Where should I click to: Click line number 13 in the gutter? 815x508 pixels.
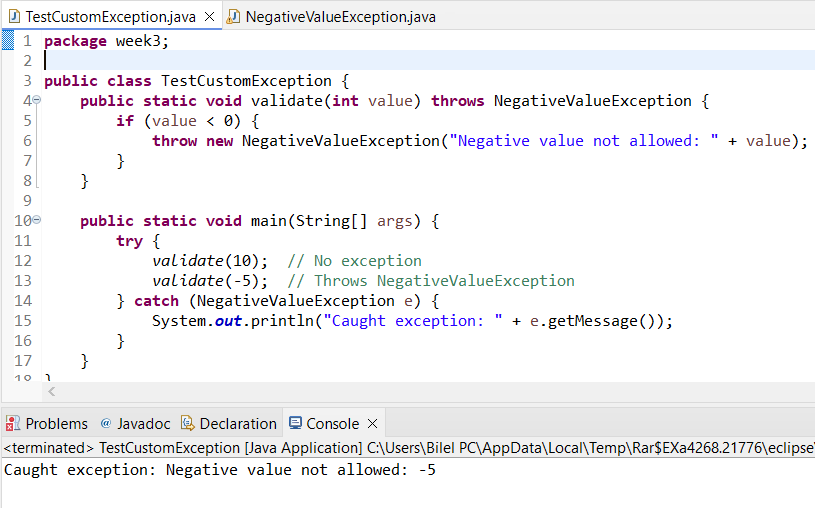point(23,281)
